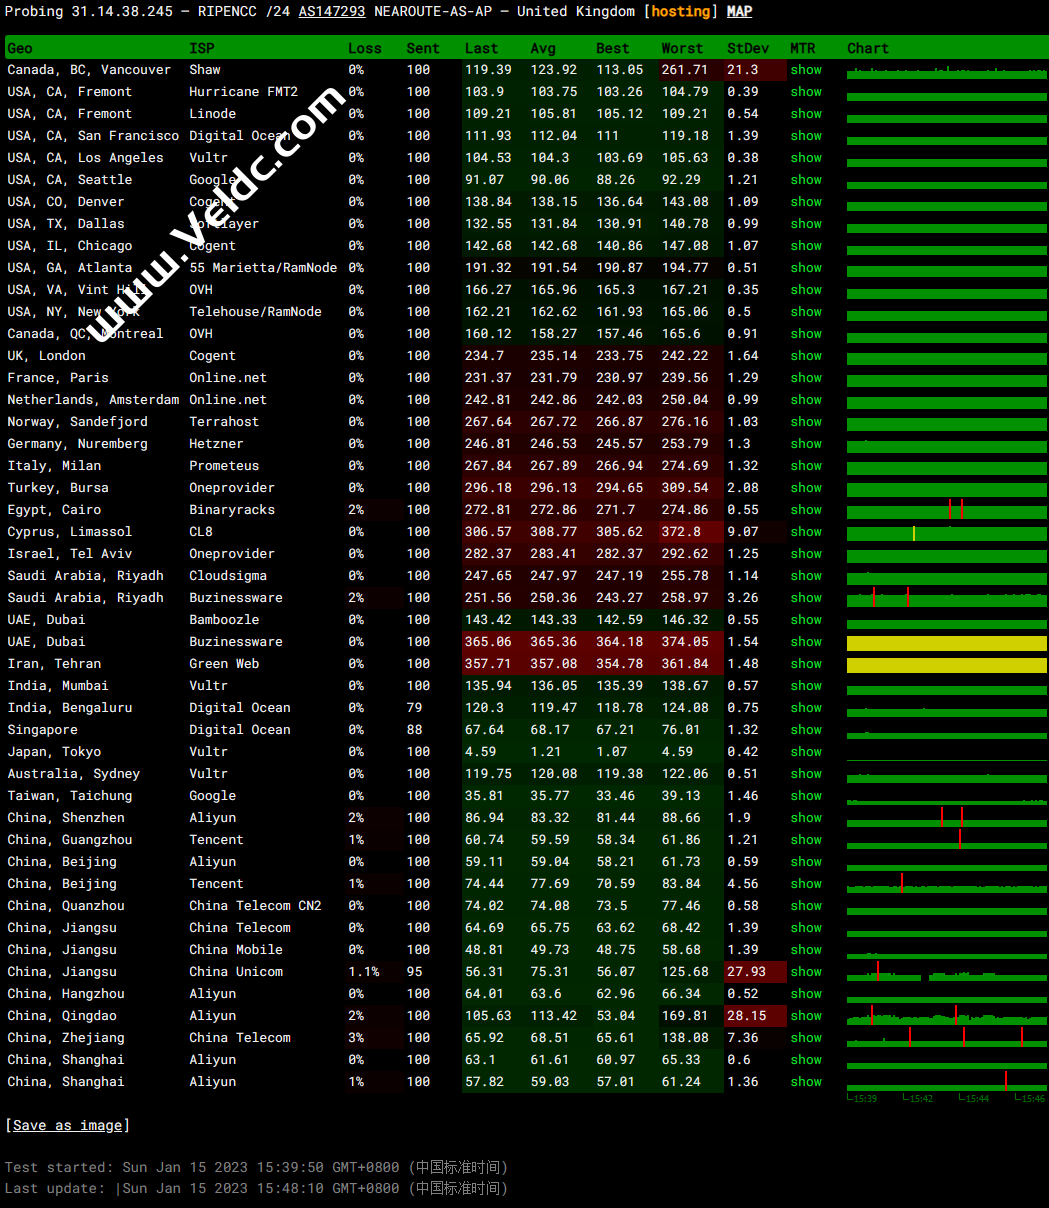Screen dimensions: 1049x1208
Task: Open MTR for Singapore Digital Ocean
Action: [x=805, y=730]
